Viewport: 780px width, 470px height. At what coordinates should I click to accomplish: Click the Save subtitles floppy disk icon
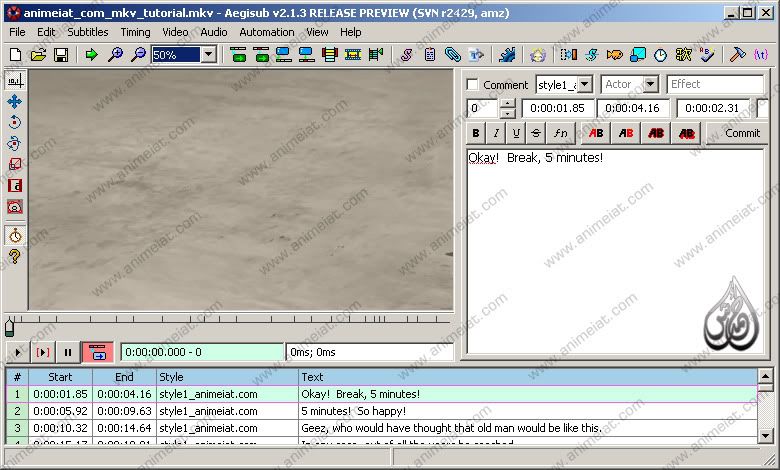tap(61, 55)
